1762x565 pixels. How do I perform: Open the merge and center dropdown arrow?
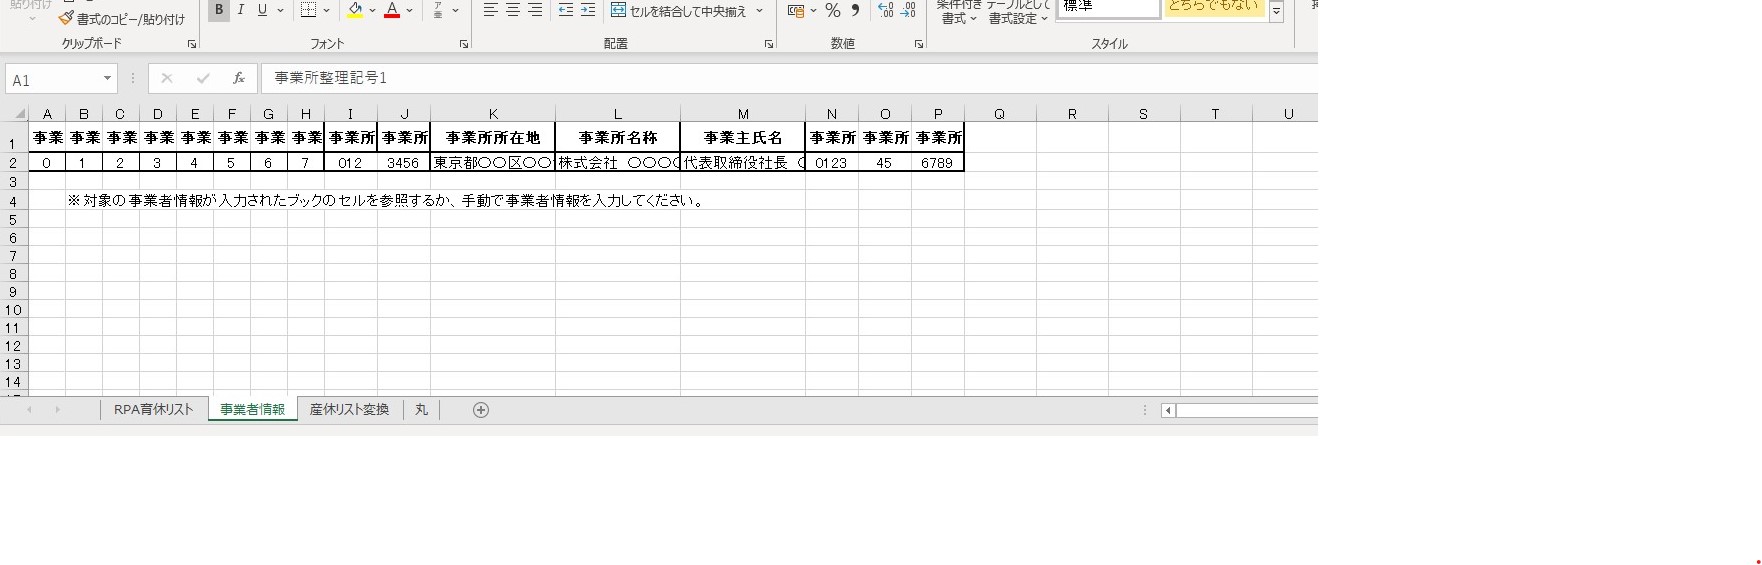tap(760, 11)
